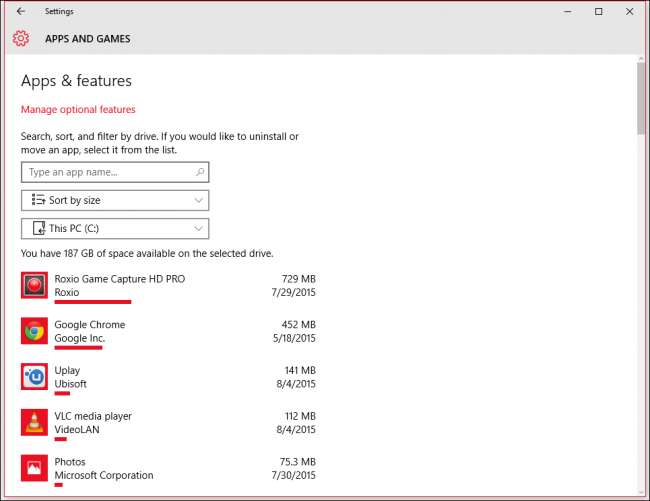Click the Microsoft Corporation publisher text
Image resolution: width=650 pixels, height=501 pixels.
[104, 475]
